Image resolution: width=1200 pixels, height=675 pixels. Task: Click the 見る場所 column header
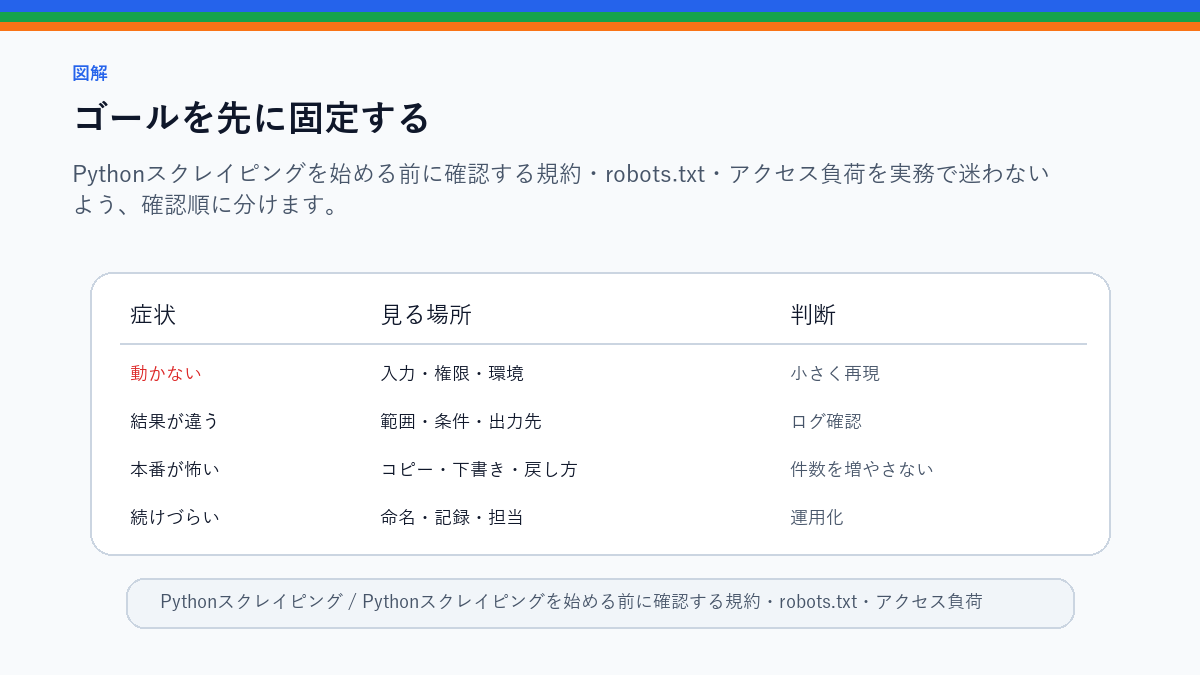point(426,315)
